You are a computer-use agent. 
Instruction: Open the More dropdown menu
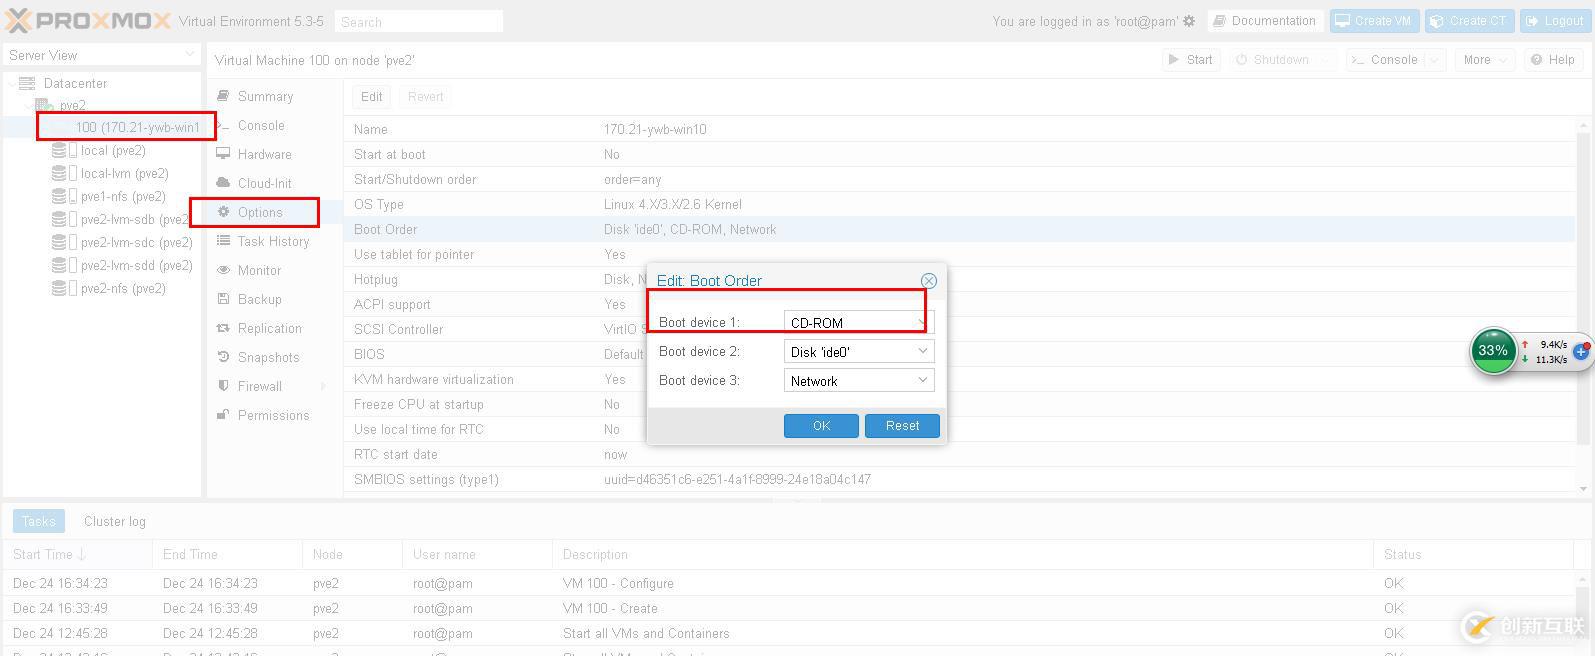(1485, 60)
